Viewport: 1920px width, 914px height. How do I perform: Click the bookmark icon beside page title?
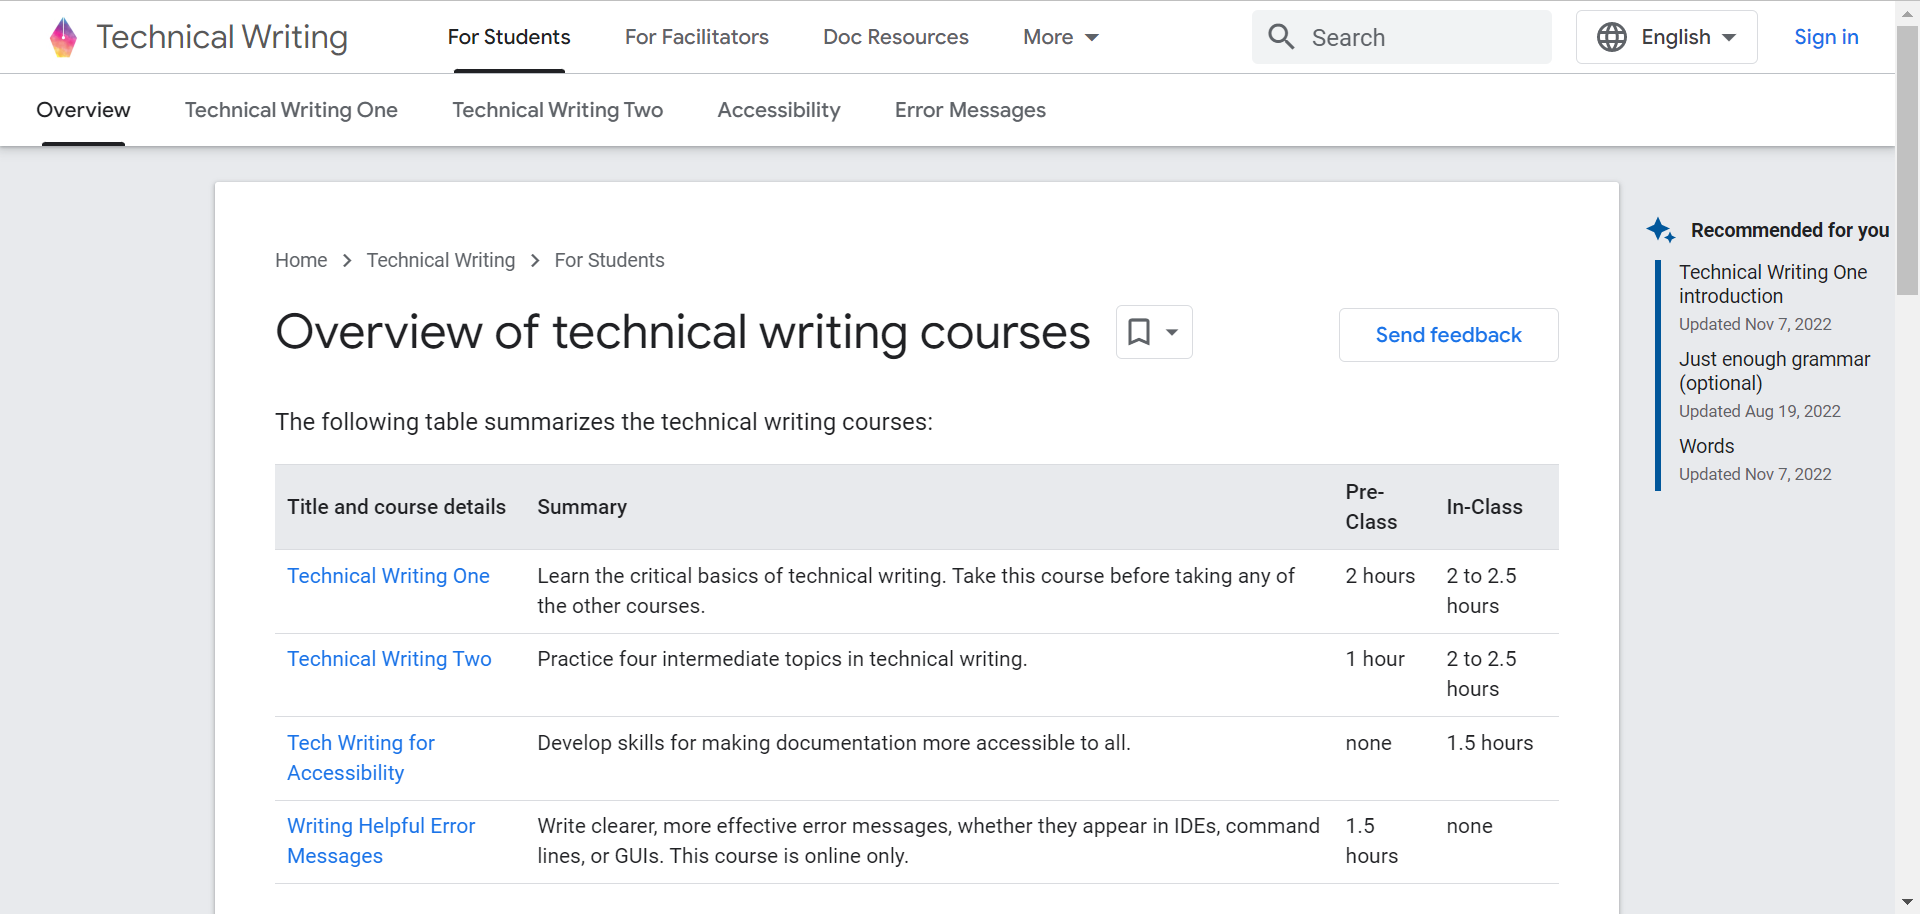pos(1139,332)
